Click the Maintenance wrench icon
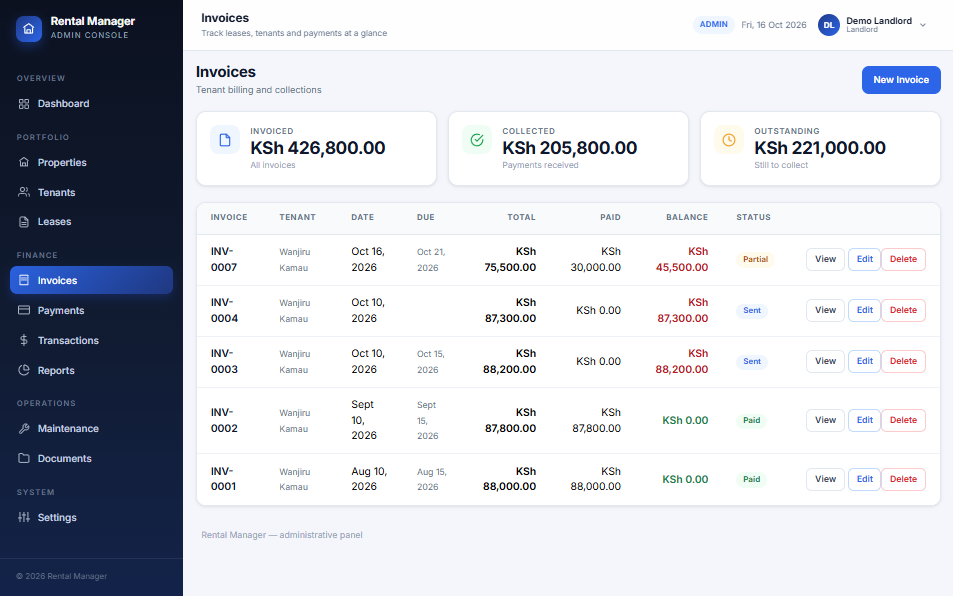The width and height of the screenshot is (953, 596). click(24, 428)
